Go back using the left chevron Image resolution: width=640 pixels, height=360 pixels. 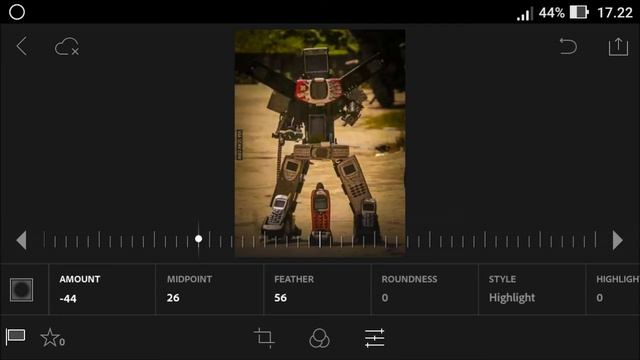[22, 46]
